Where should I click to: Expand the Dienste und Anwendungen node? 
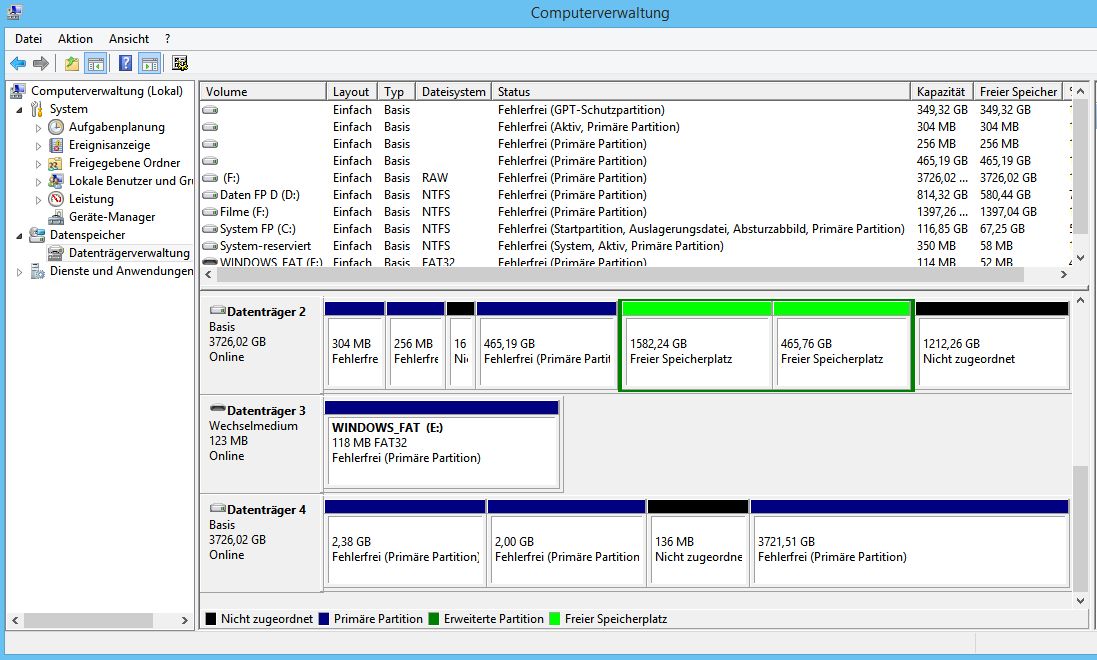[20, 272]
